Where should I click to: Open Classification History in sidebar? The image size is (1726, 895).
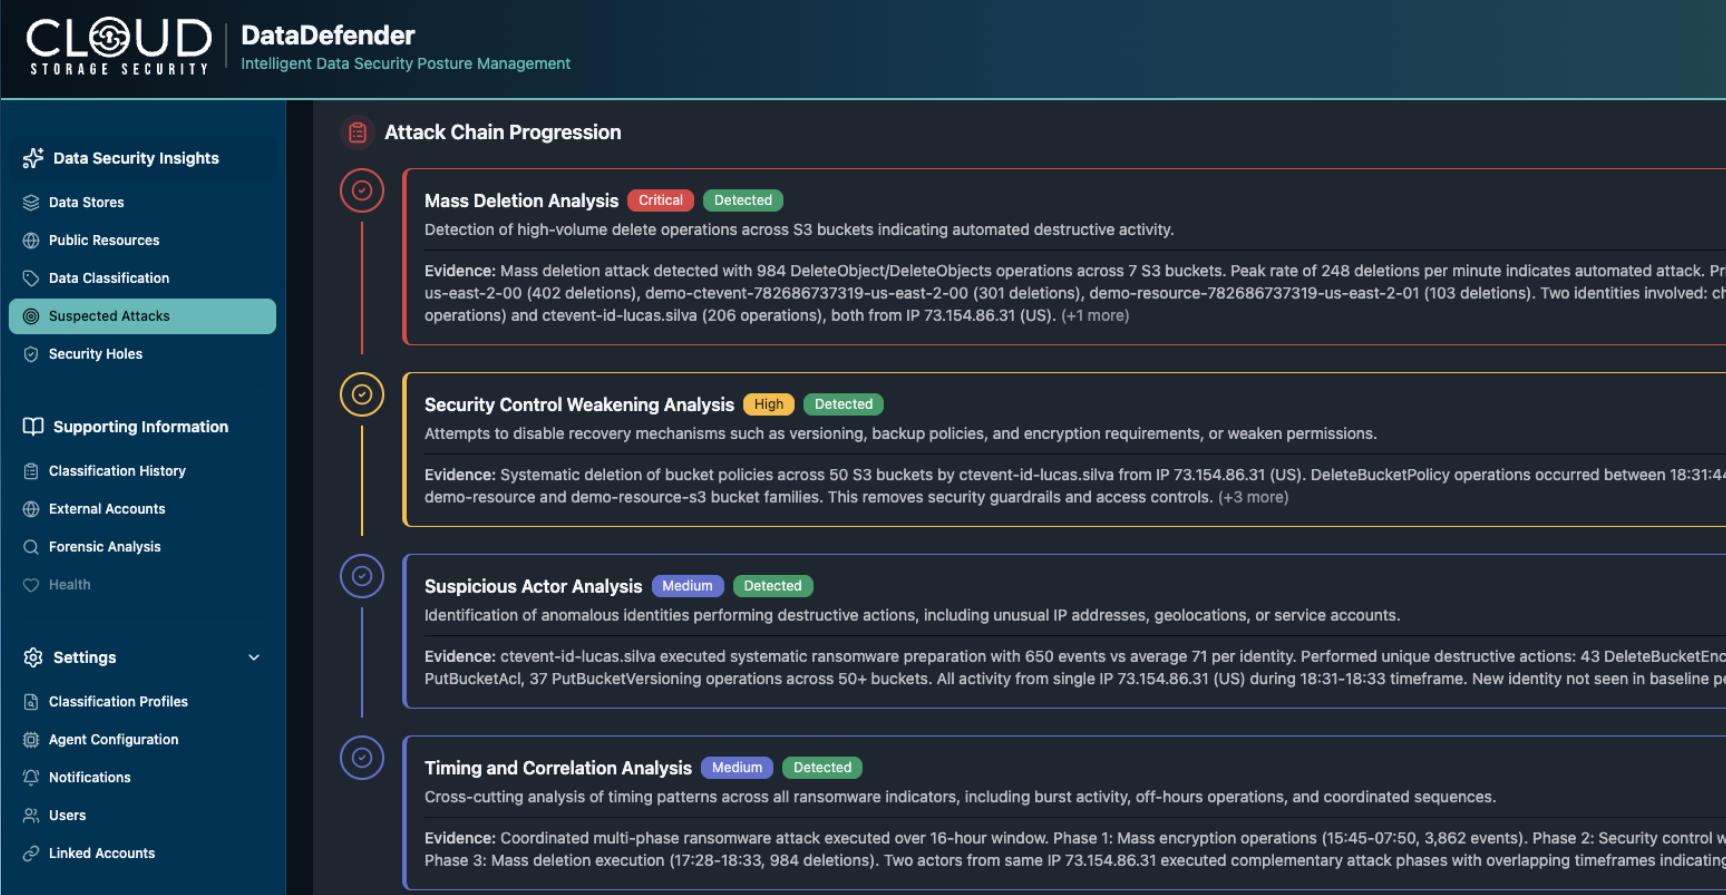point(117,471)
